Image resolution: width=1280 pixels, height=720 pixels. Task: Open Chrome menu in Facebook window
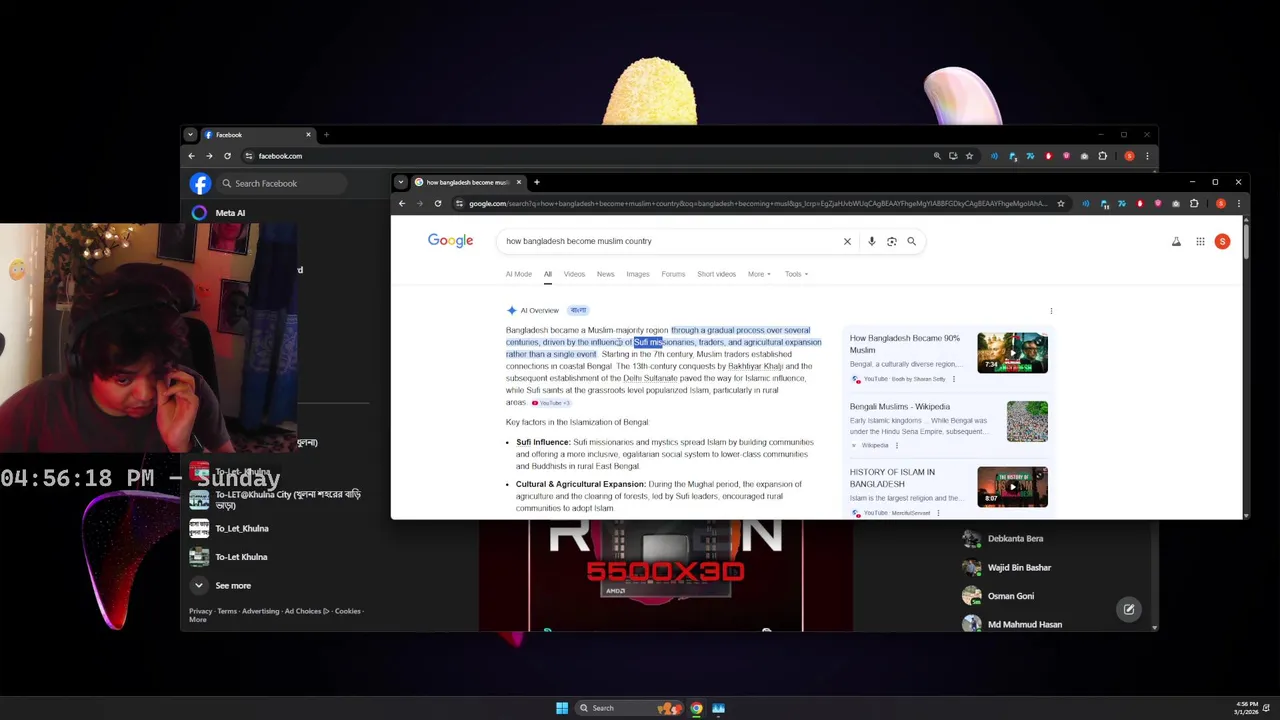point(1147,156)
